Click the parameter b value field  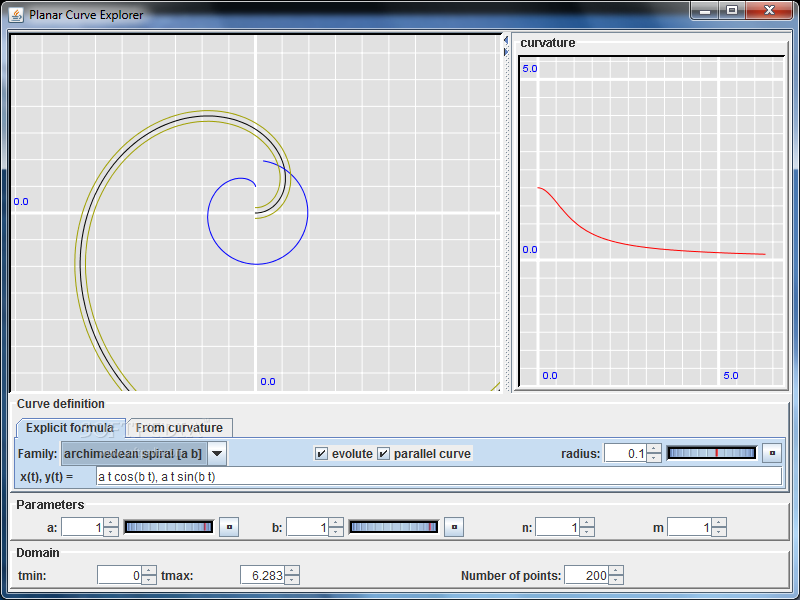click(308, 527)
